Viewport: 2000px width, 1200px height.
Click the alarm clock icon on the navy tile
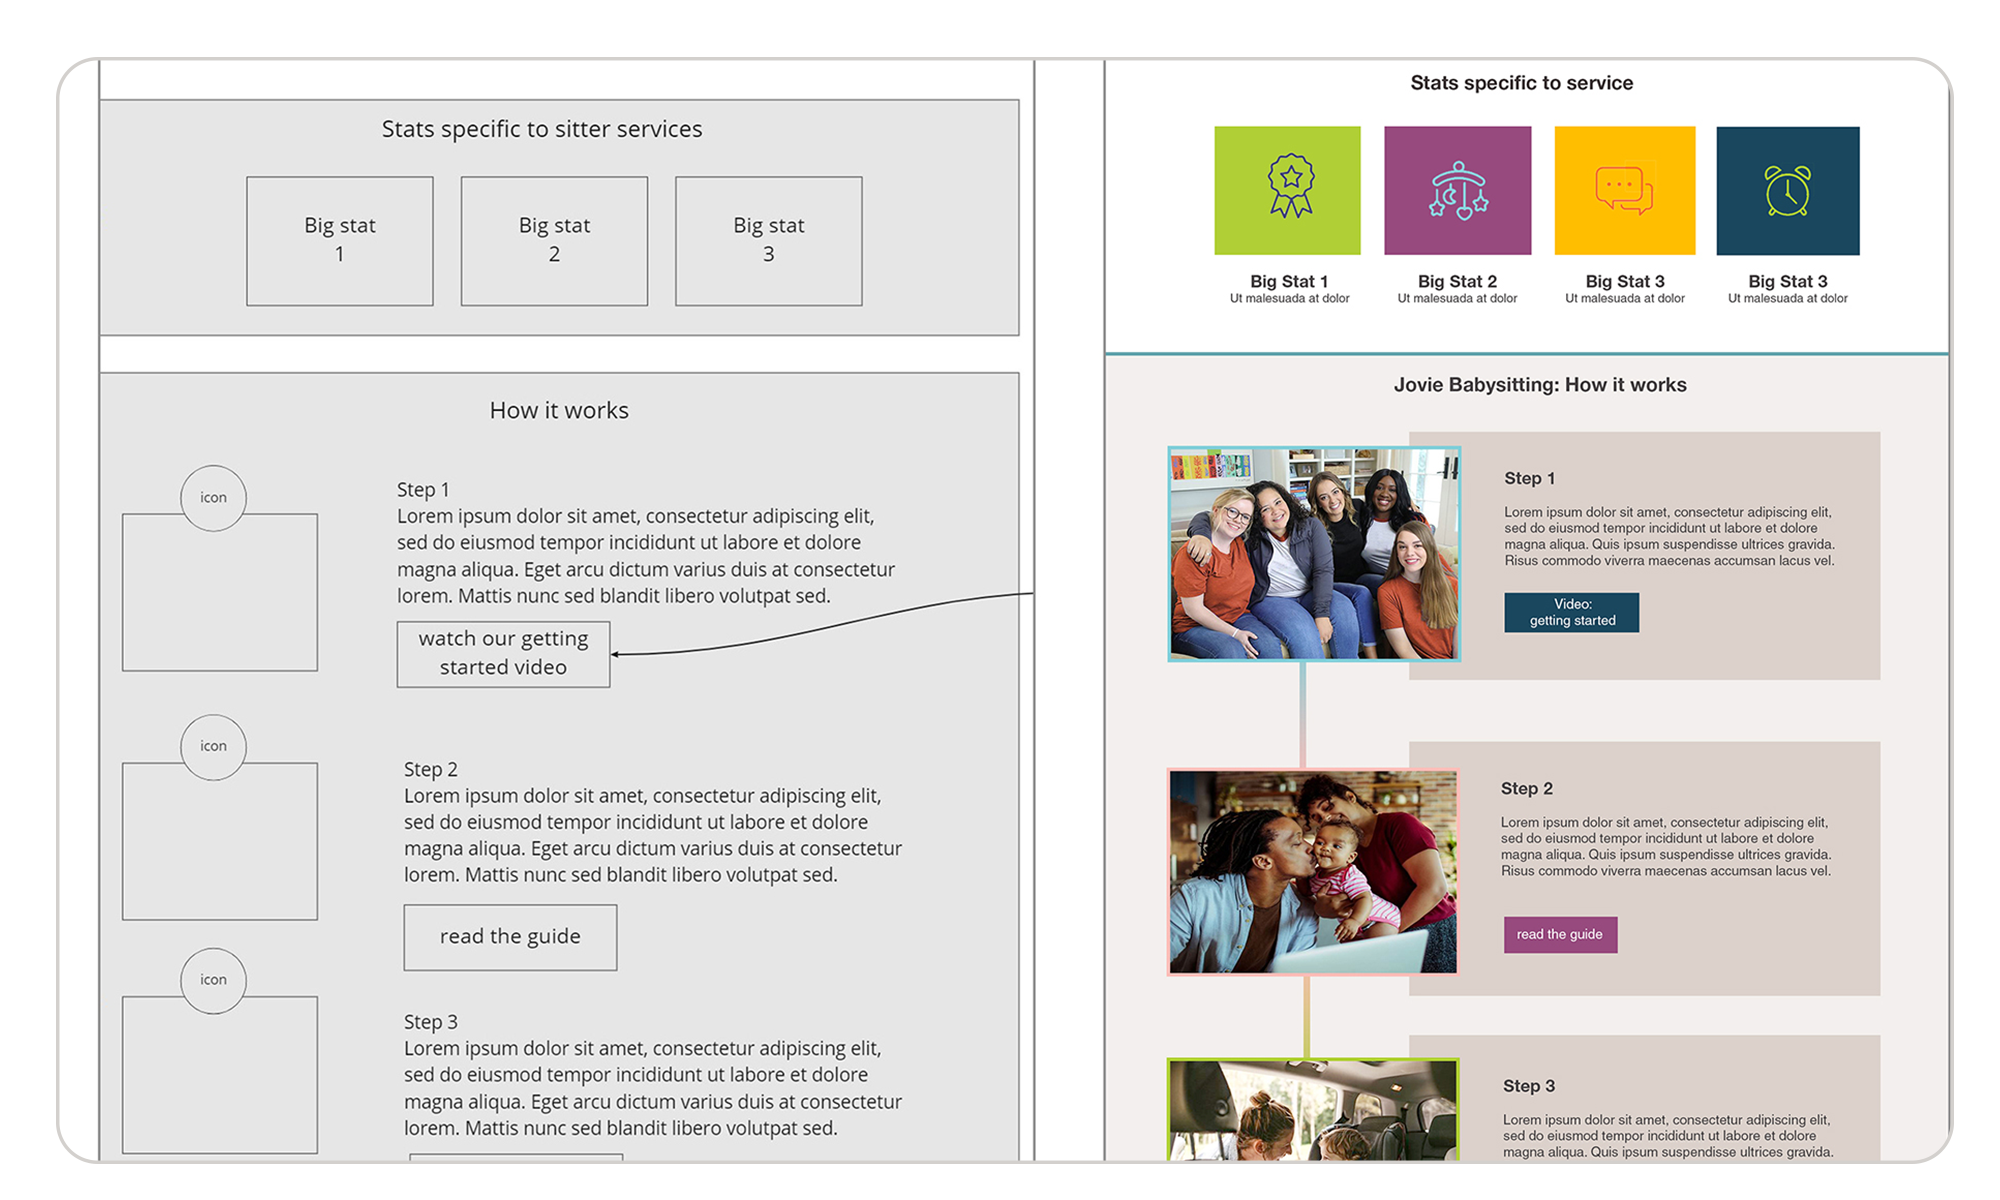1788,190
